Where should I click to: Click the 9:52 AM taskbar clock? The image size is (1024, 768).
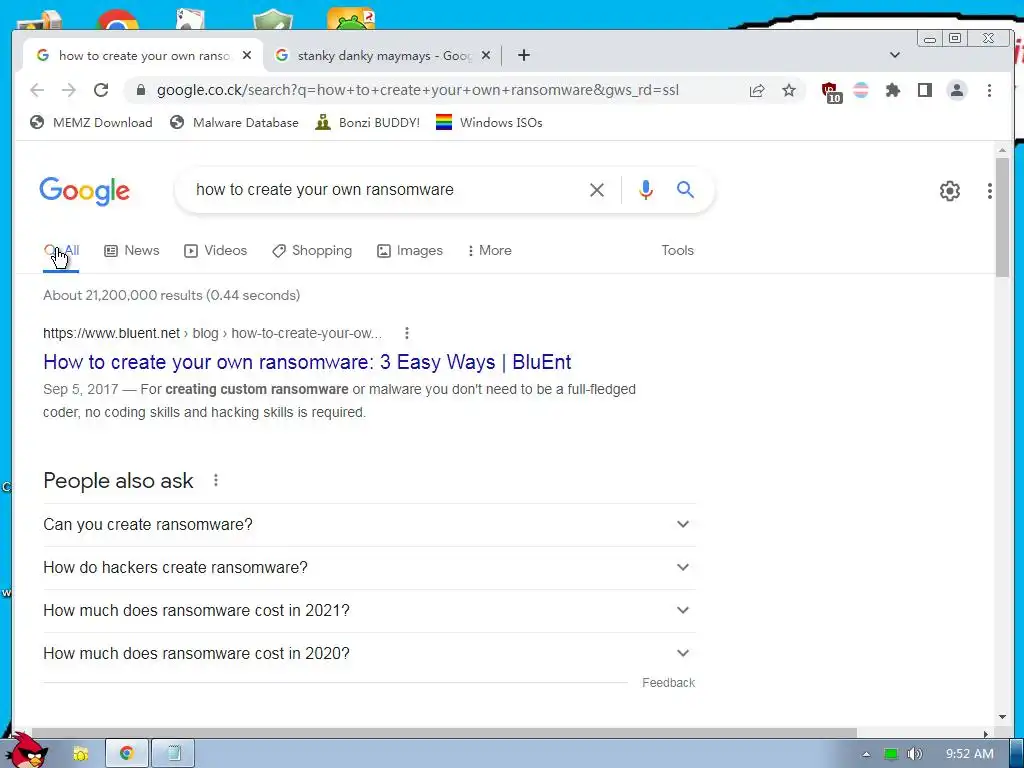pyautogui.click(x=969, y=754)
